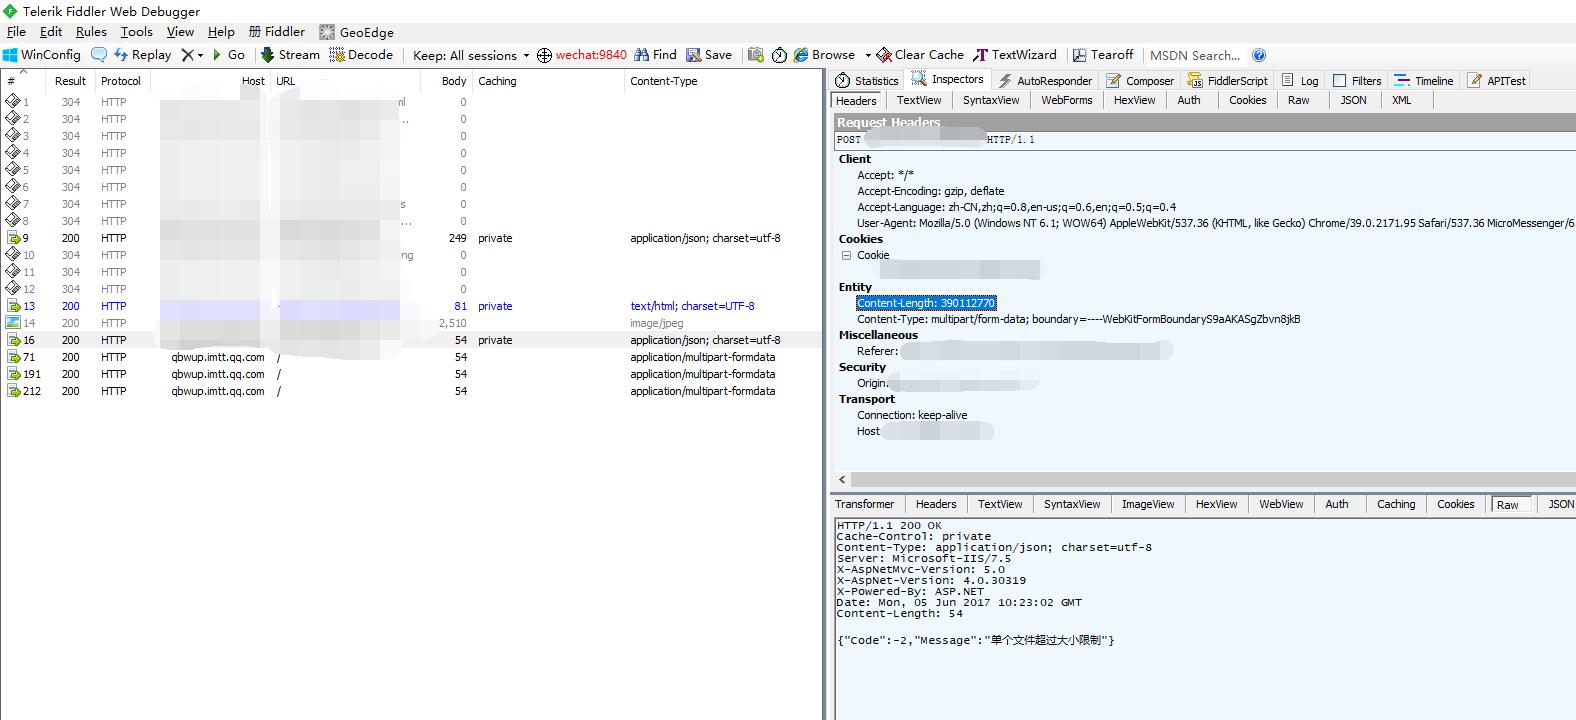Open the Remove sessions X dropdown
1576x720 pixels.
point(192,55)
